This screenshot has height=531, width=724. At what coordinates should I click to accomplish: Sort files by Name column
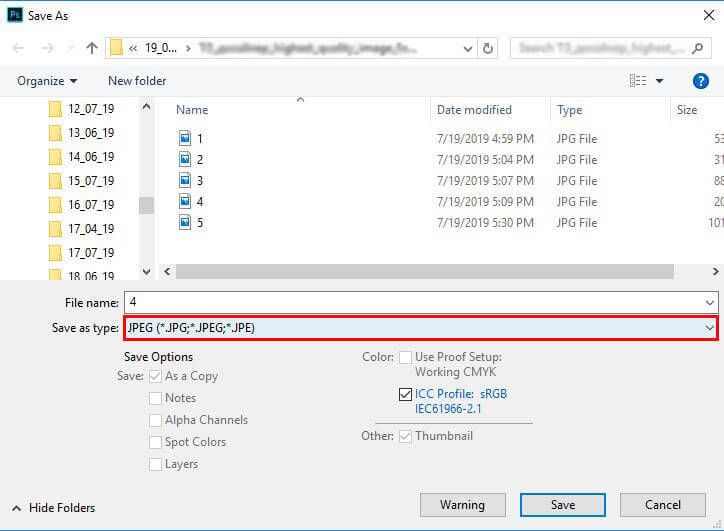(192, 110)
